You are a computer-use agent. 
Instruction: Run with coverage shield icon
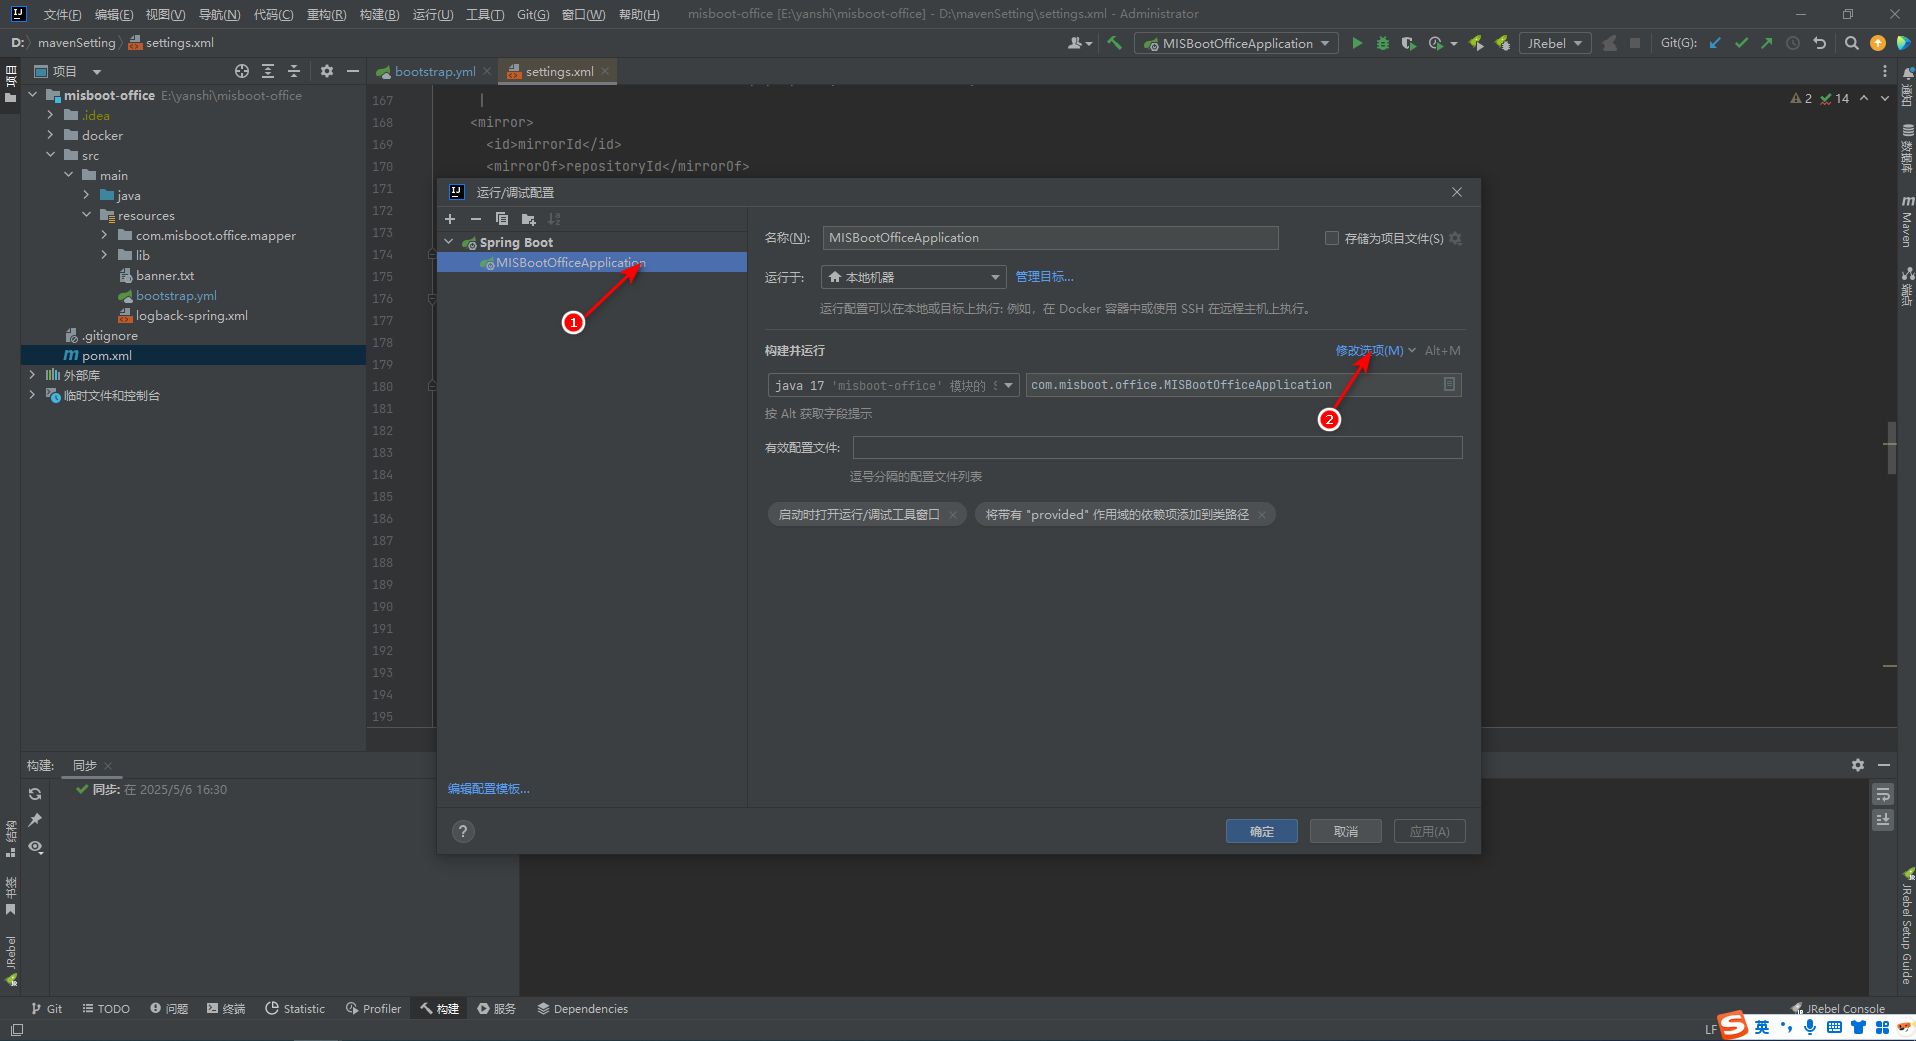point(1408,43)
